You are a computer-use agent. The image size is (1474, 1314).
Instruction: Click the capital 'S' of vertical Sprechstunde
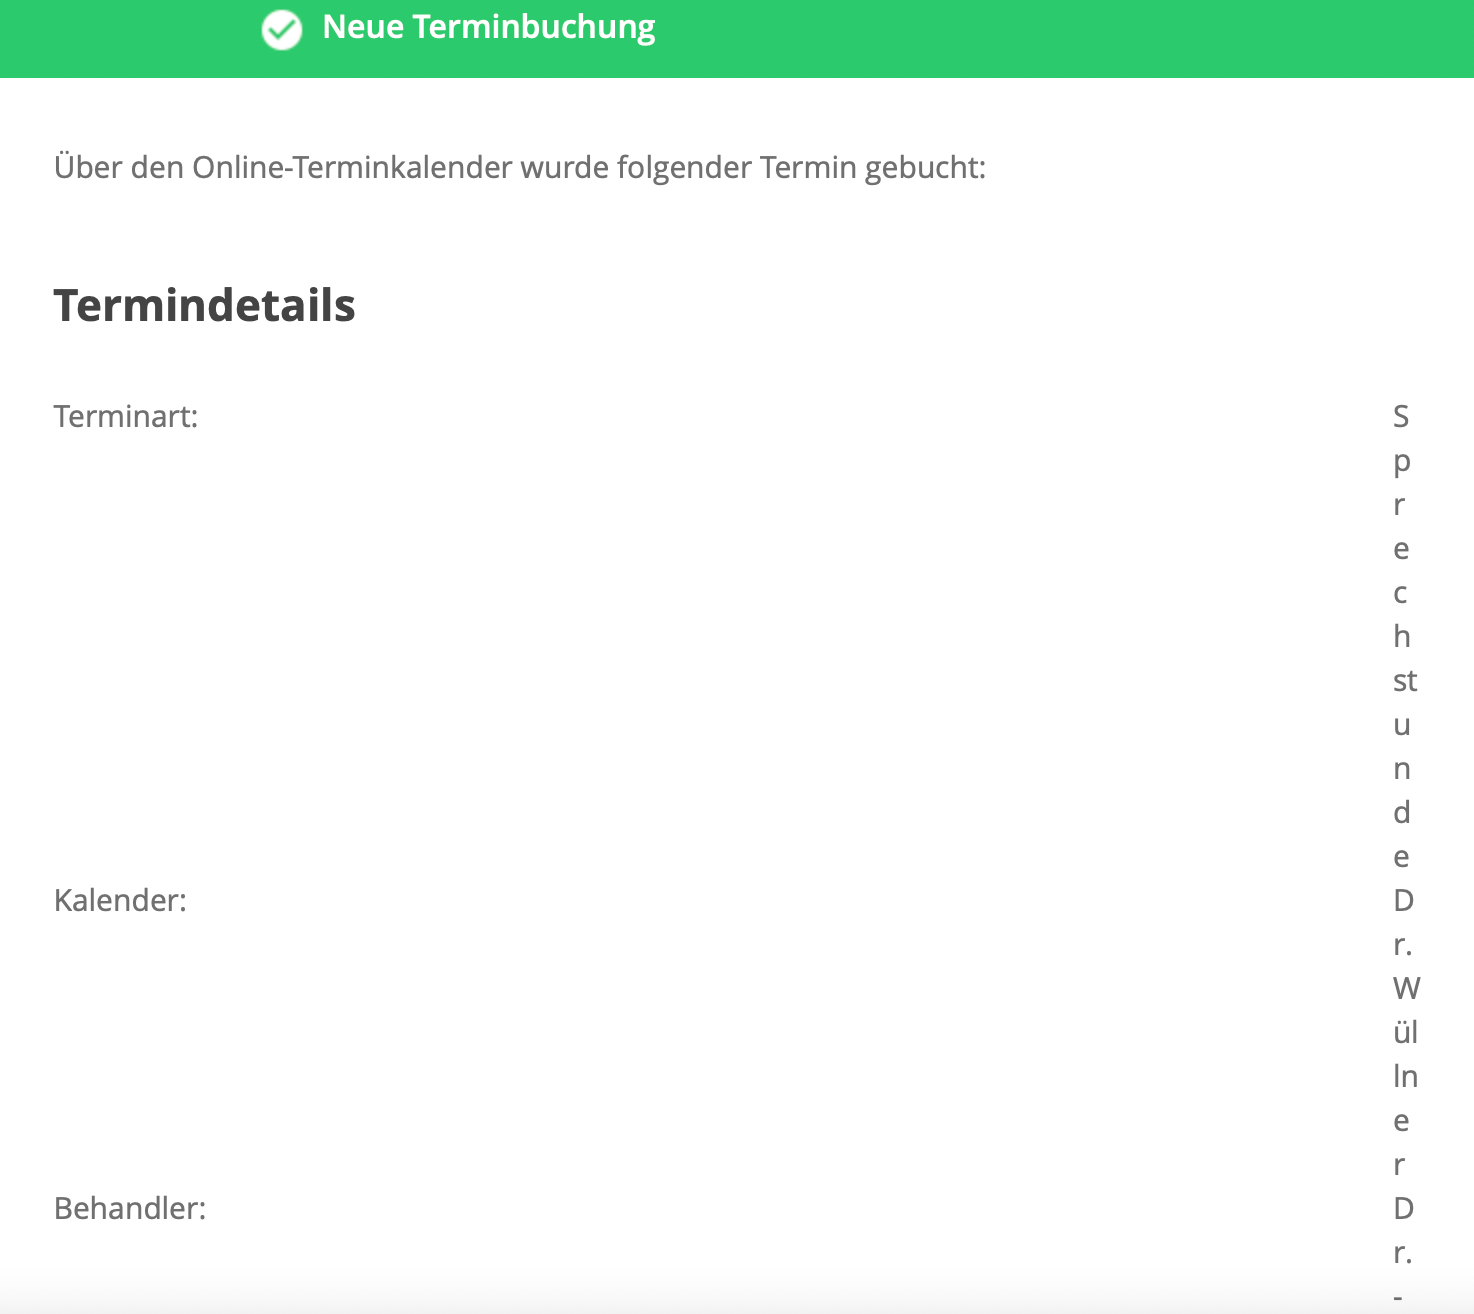coord(1401,416)
